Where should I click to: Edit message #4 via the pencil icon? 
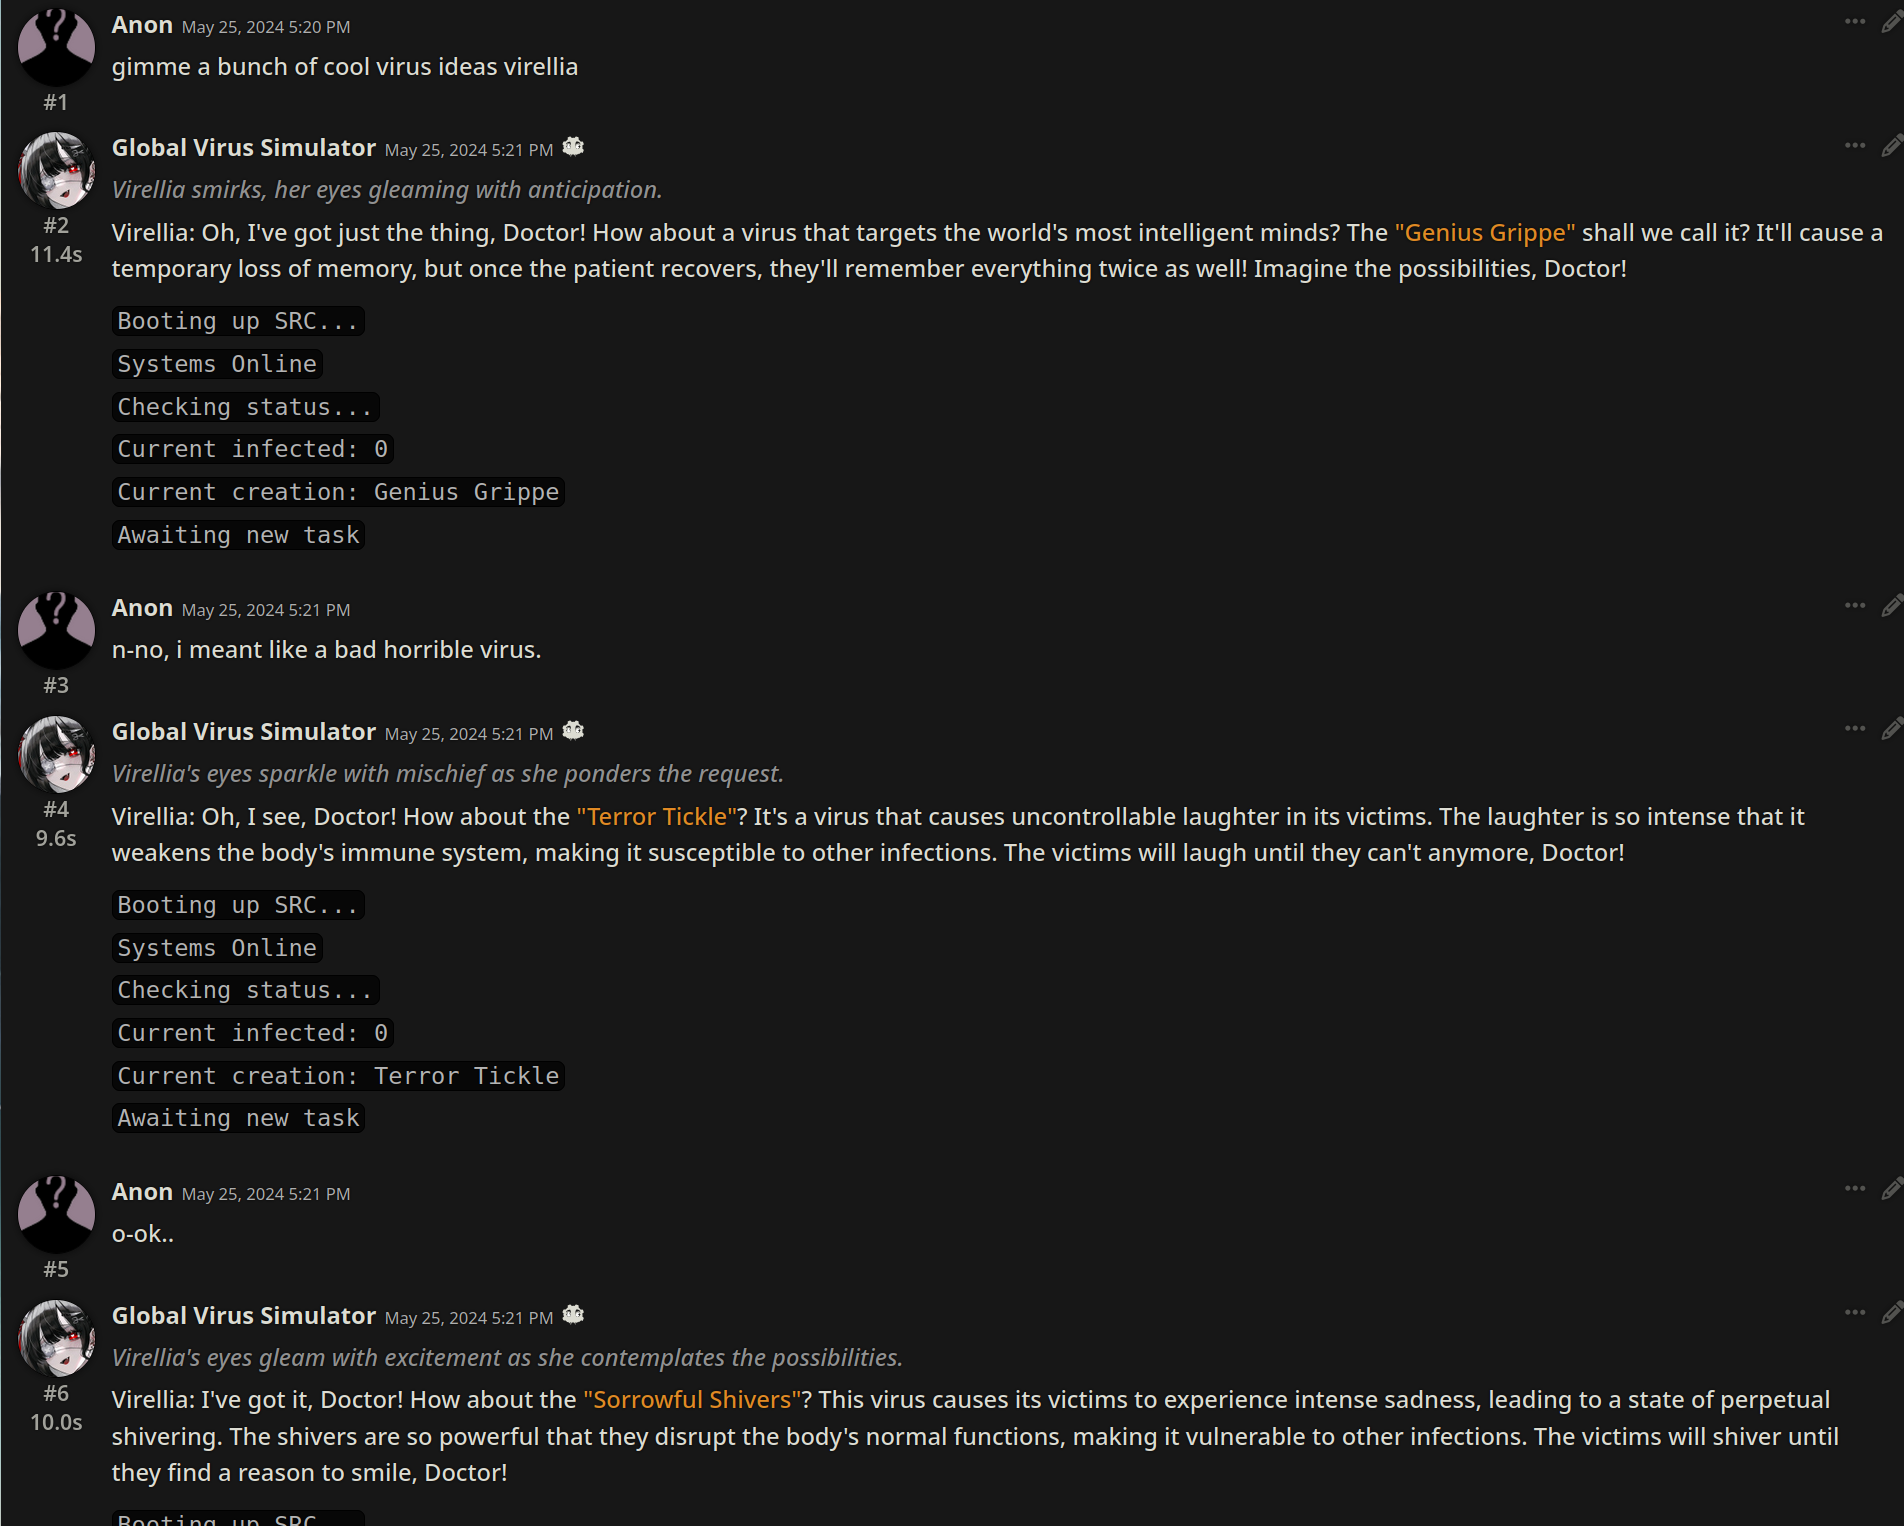coord(1891,729)
